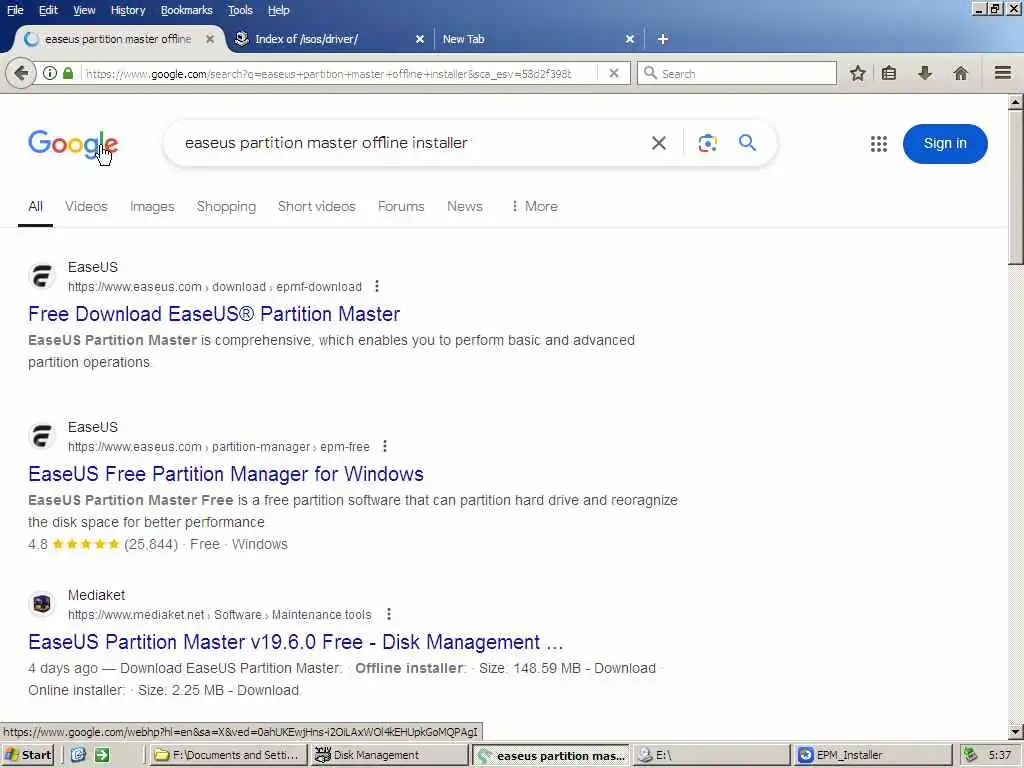Click Mediaket site favicon

(42, 604)
